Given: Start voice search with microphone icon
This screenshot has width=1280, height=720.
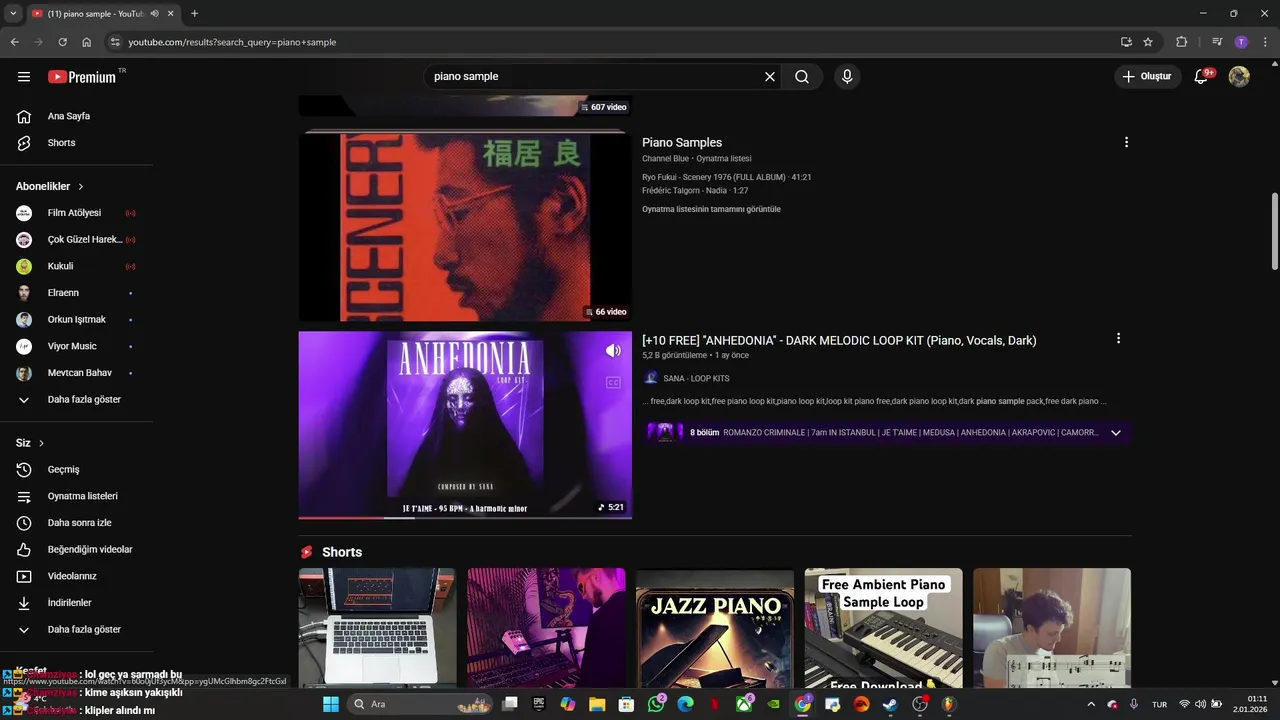Looking at the screenshot, I should (847, 77).
